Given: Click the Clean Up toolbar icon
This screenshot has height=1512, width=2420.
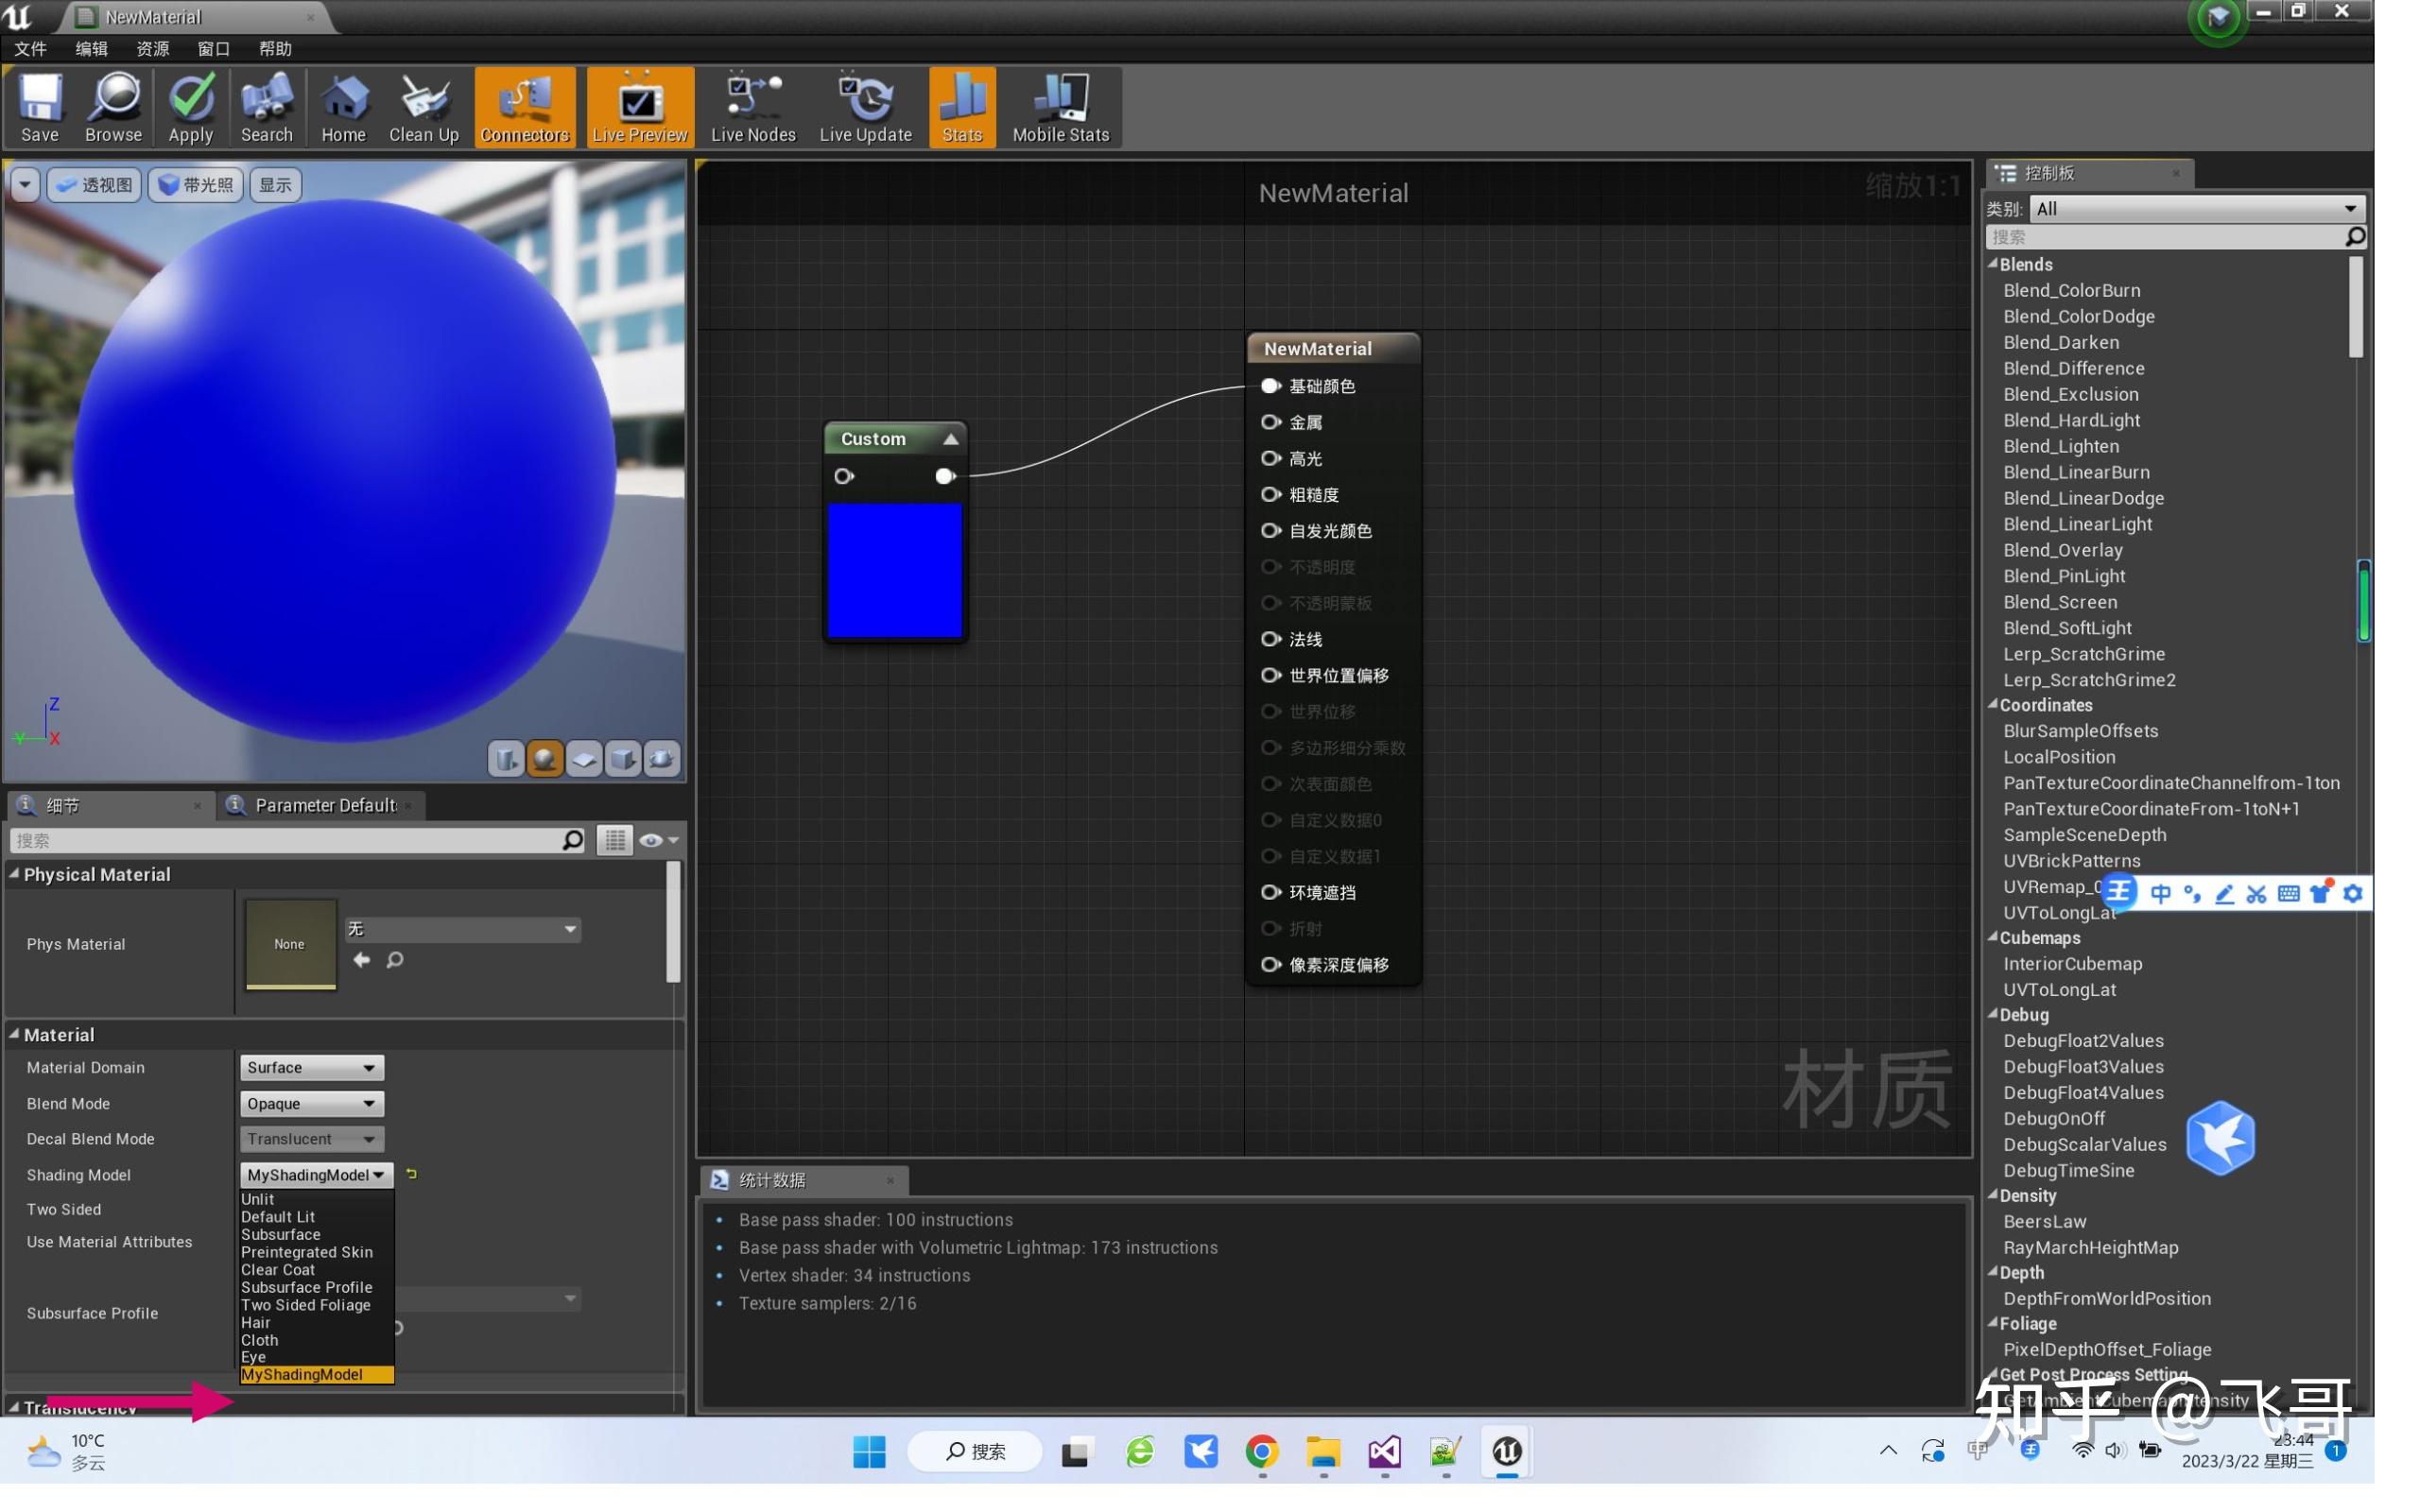Looking at the screenshot, I should (423, 107).
